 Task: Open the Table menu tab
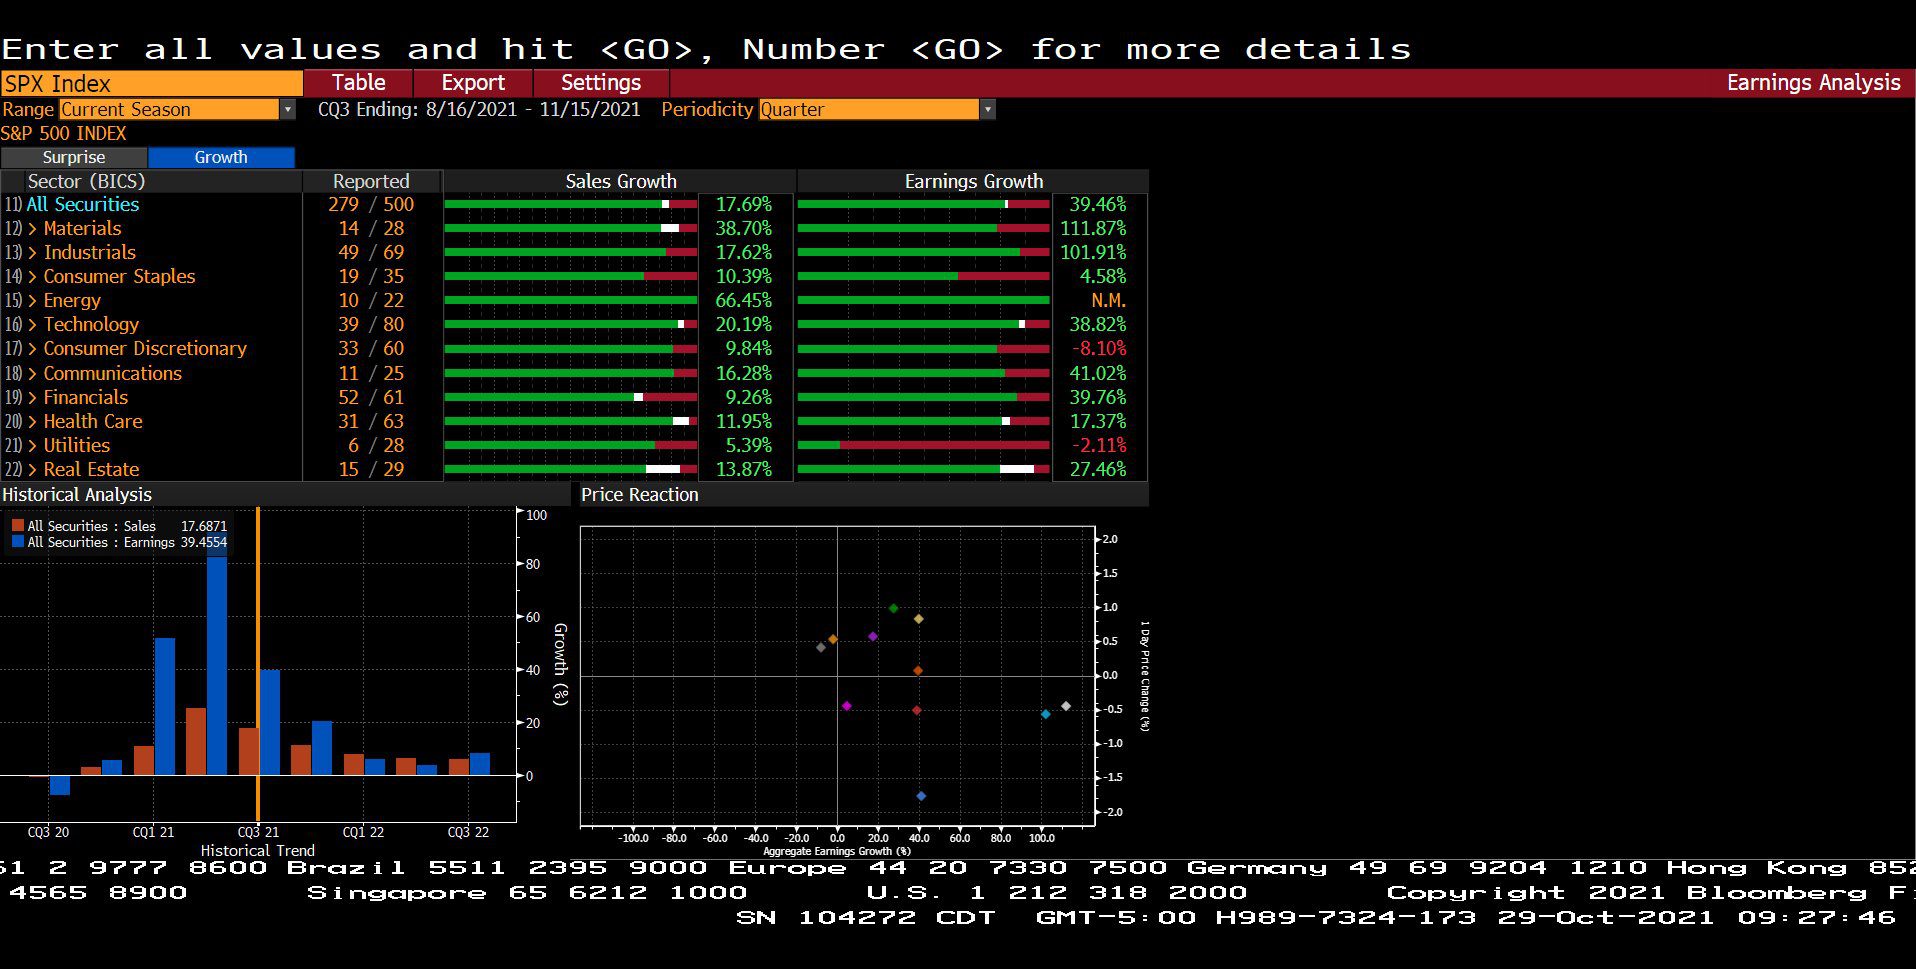click(358, 83)
